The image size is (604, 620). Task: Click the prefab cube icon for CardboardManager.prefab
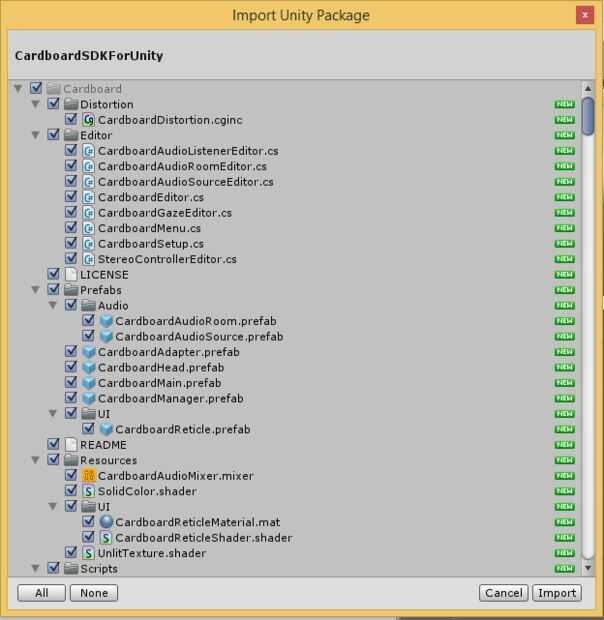(x=89, y=398)
